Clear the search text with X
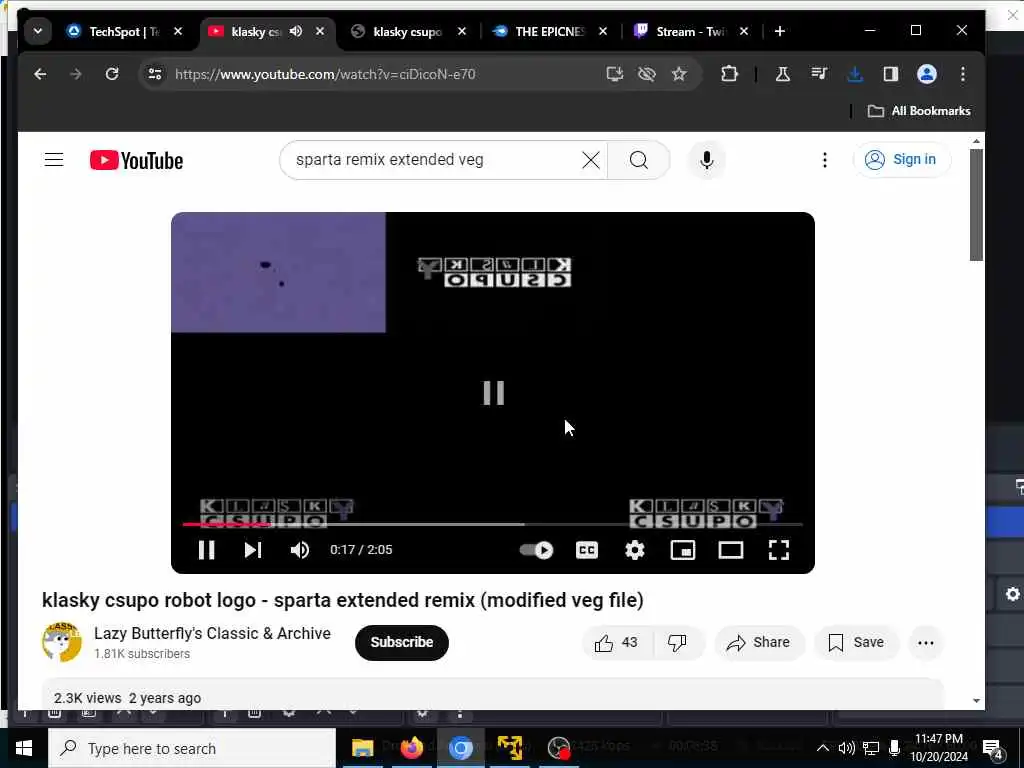 [x=590, y=160]
